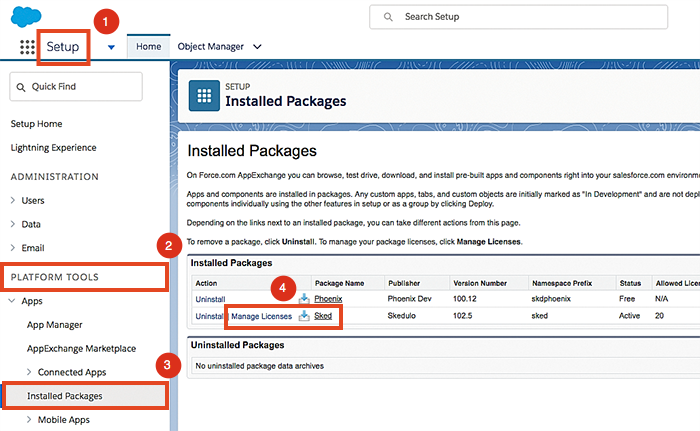Image resolution: width=700 pixels, height=431 pixels.
Task: Open App Manager
Action: point(54,325)
